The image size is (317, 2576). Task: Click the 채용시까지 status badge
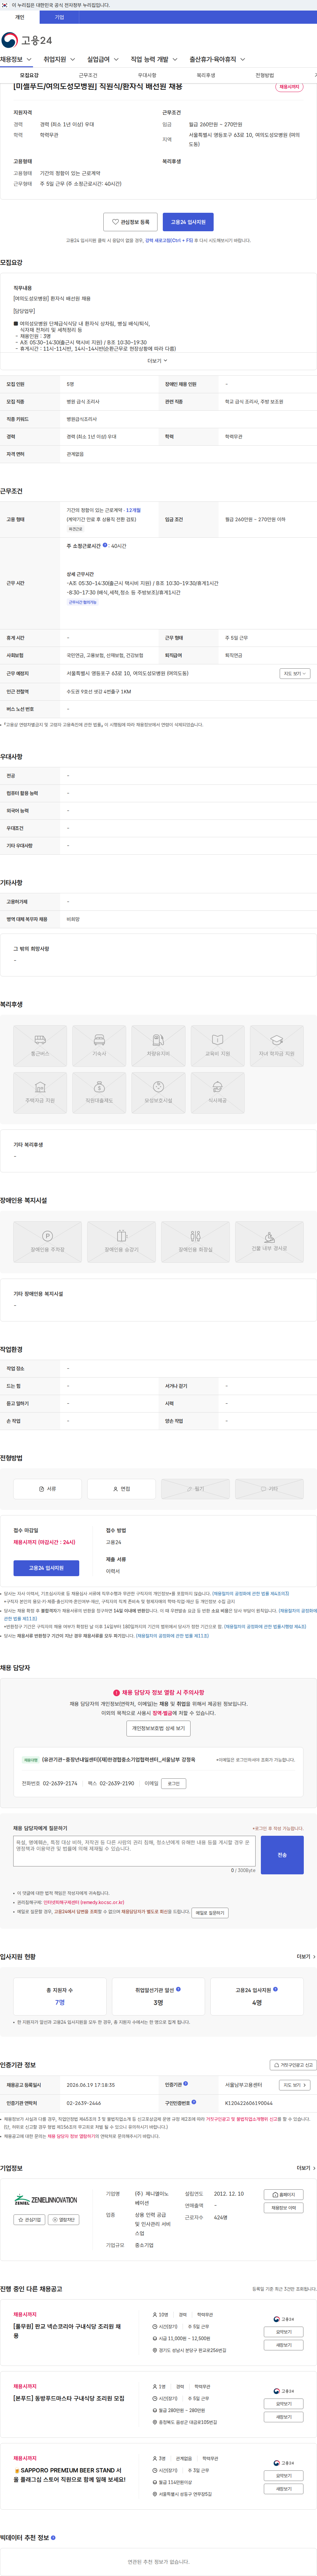point(289,87)
